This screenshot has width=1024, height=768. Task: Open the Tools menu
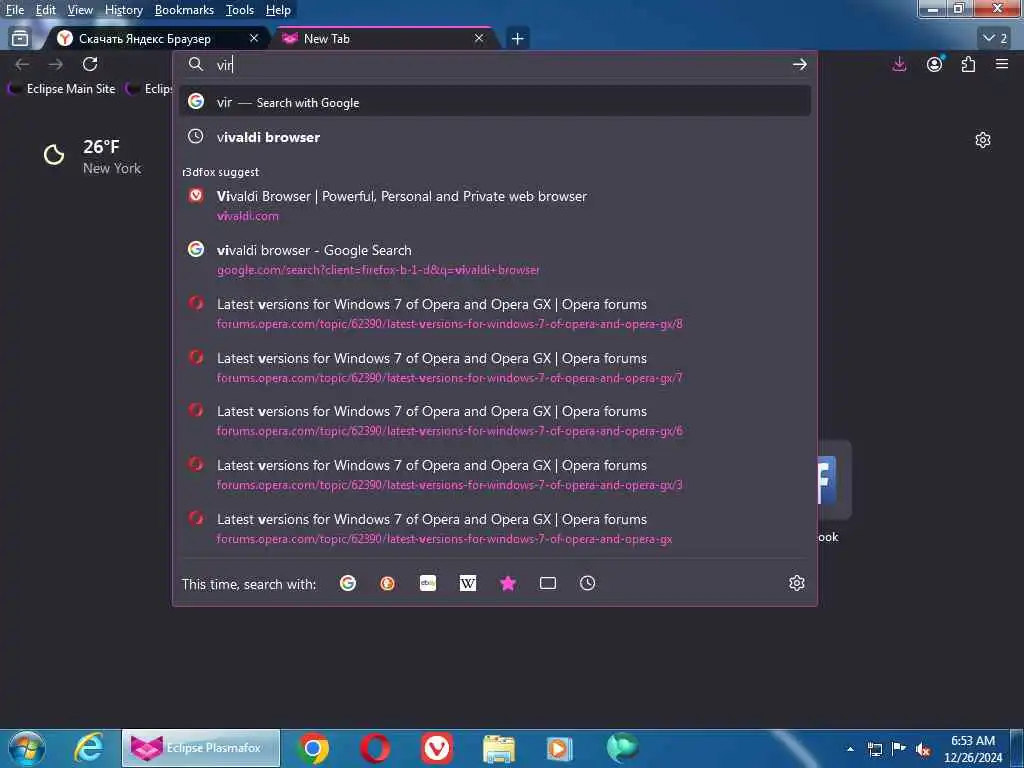coord(239,10)
